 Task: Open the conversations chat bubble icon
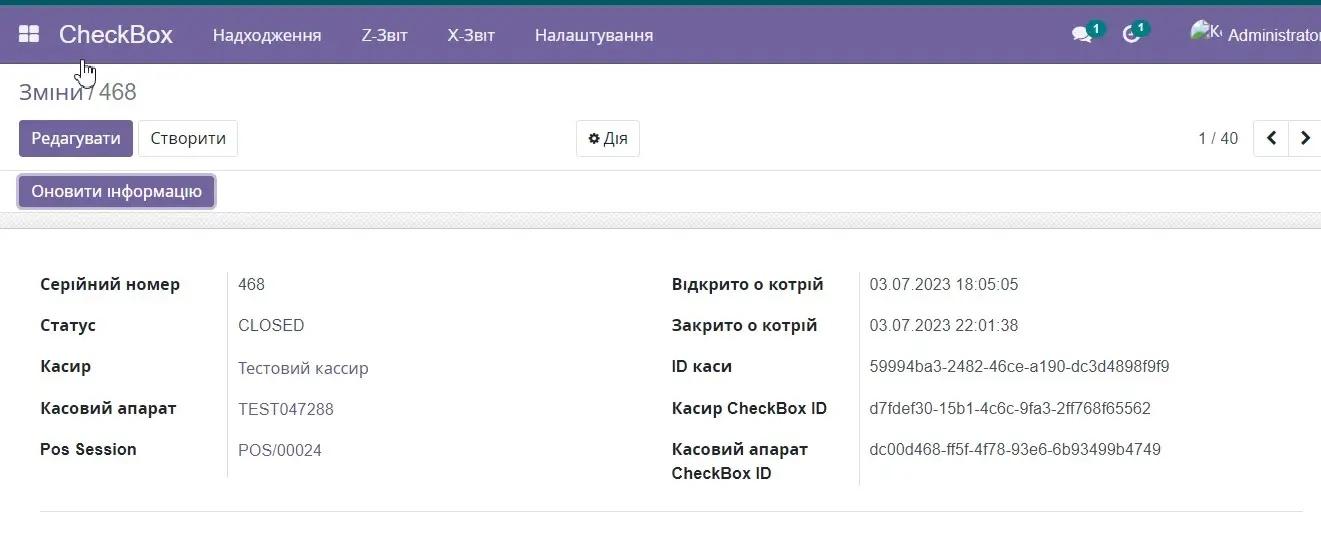(x=1081, y=35)
